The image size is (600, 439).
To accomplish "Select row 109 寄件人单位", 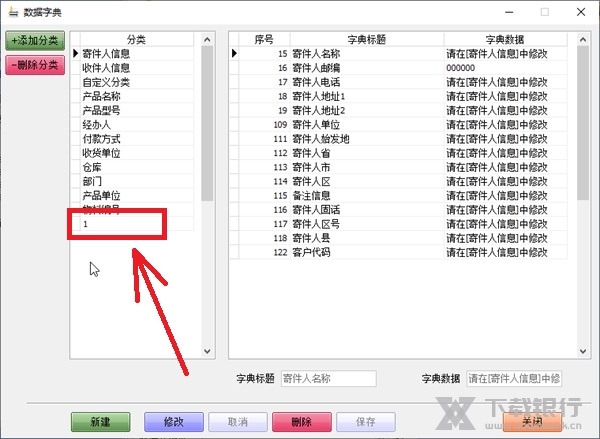I will [x=398, y=124].
